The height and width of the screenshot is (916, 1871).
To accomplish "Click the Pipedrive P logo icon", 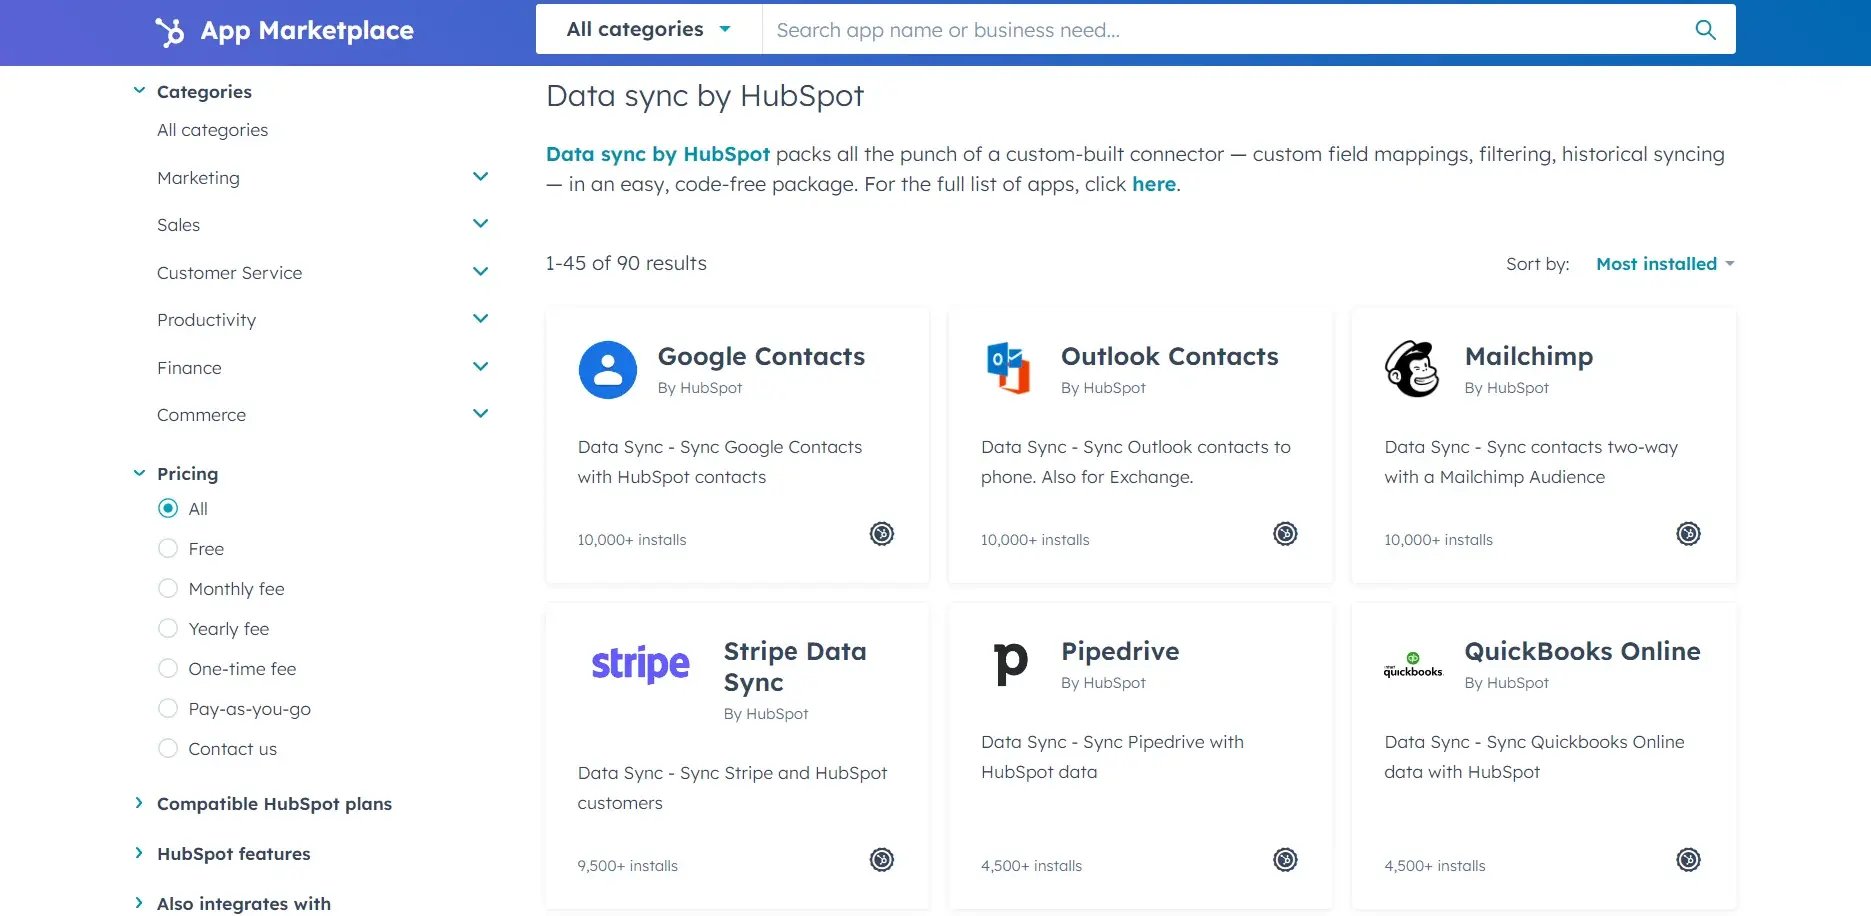I will 1010,664.
